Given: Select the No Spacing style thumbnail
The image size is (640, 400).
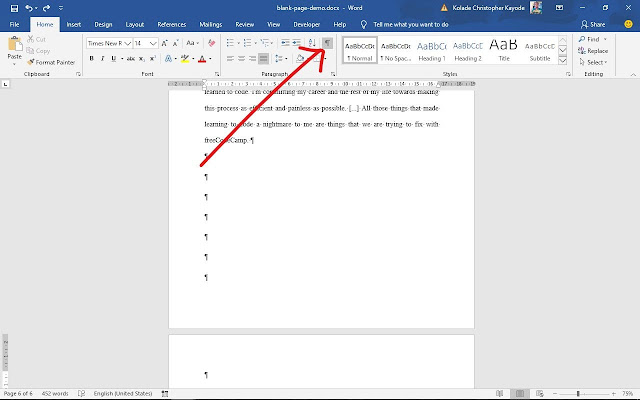Looking at the screenshot, I should [395, 50].
